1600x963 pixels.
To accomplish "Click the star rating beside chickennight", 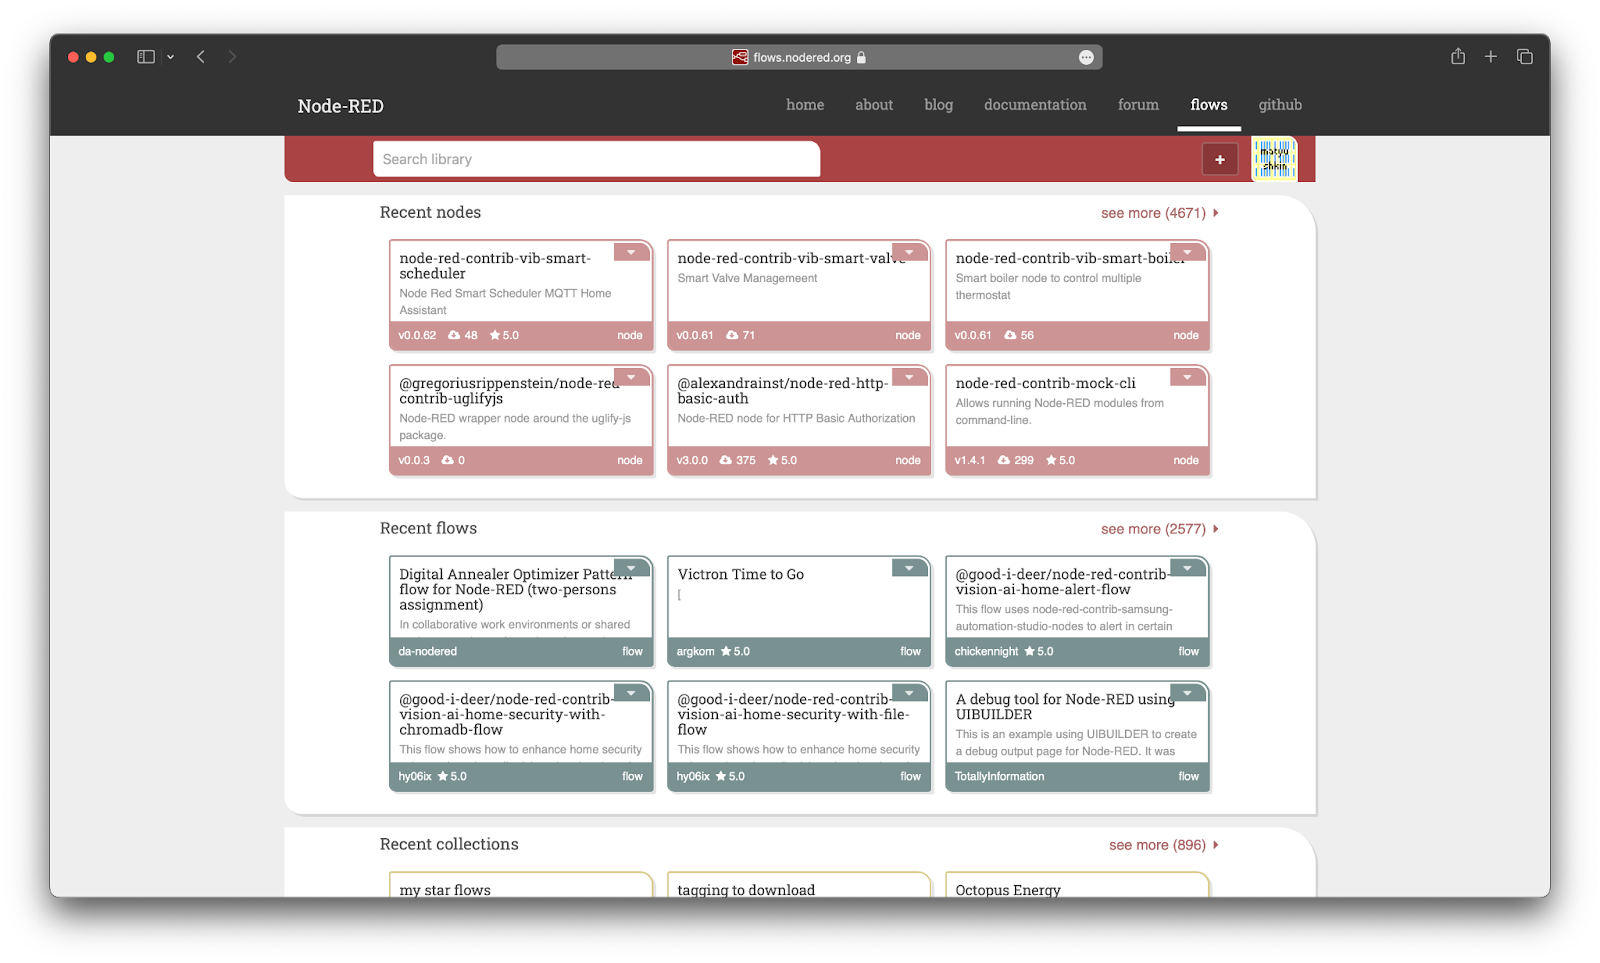I will click(1039, 651).
